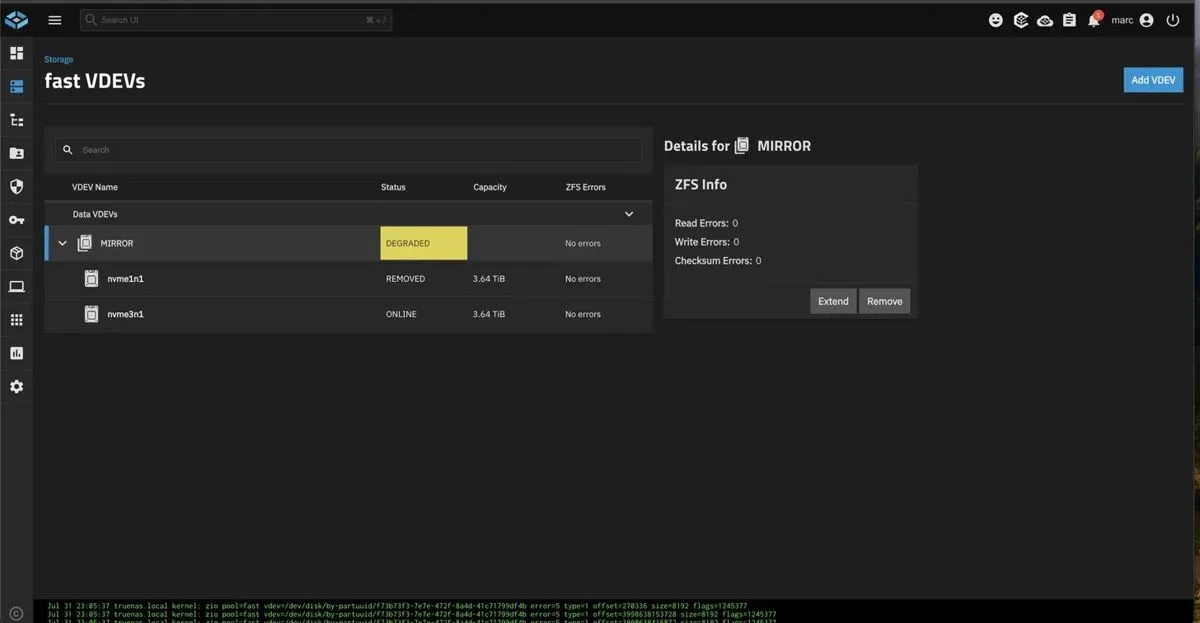Screen dimensions: 1200x623
Task: Click the Status column header
Action: point(393,187)
